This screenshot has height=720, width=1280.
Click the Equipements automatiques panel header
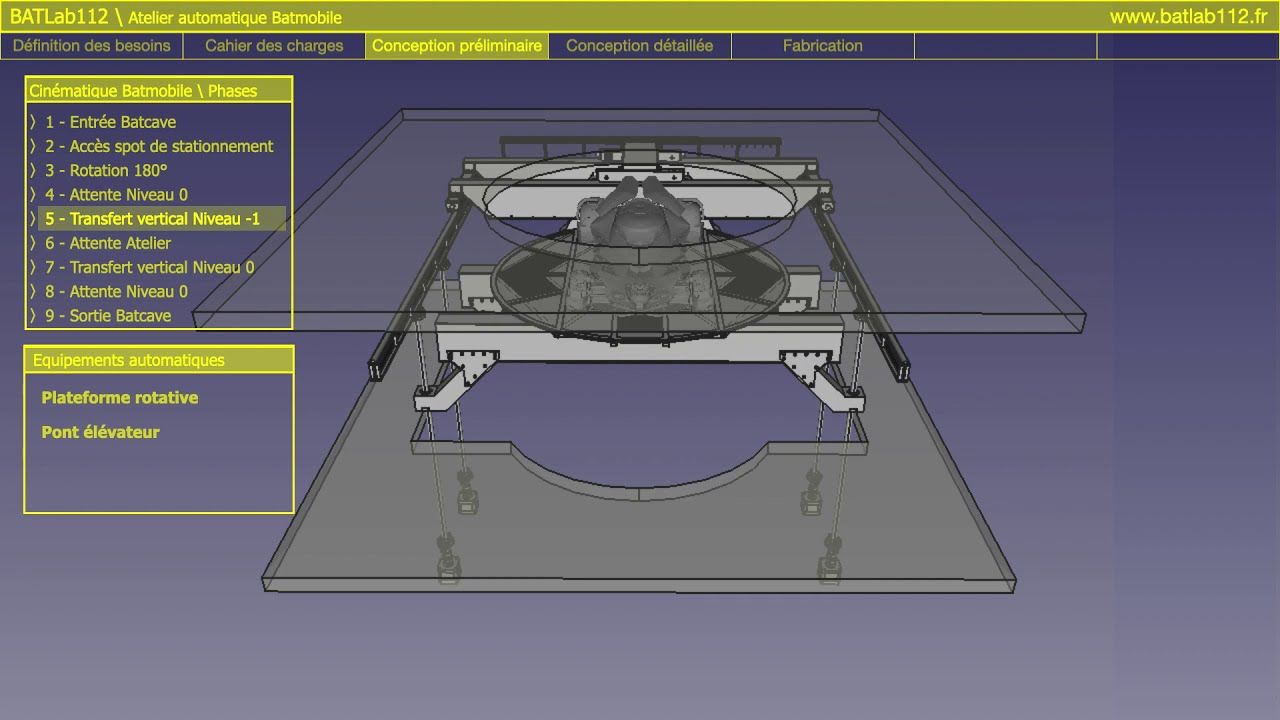coord(158,360)
